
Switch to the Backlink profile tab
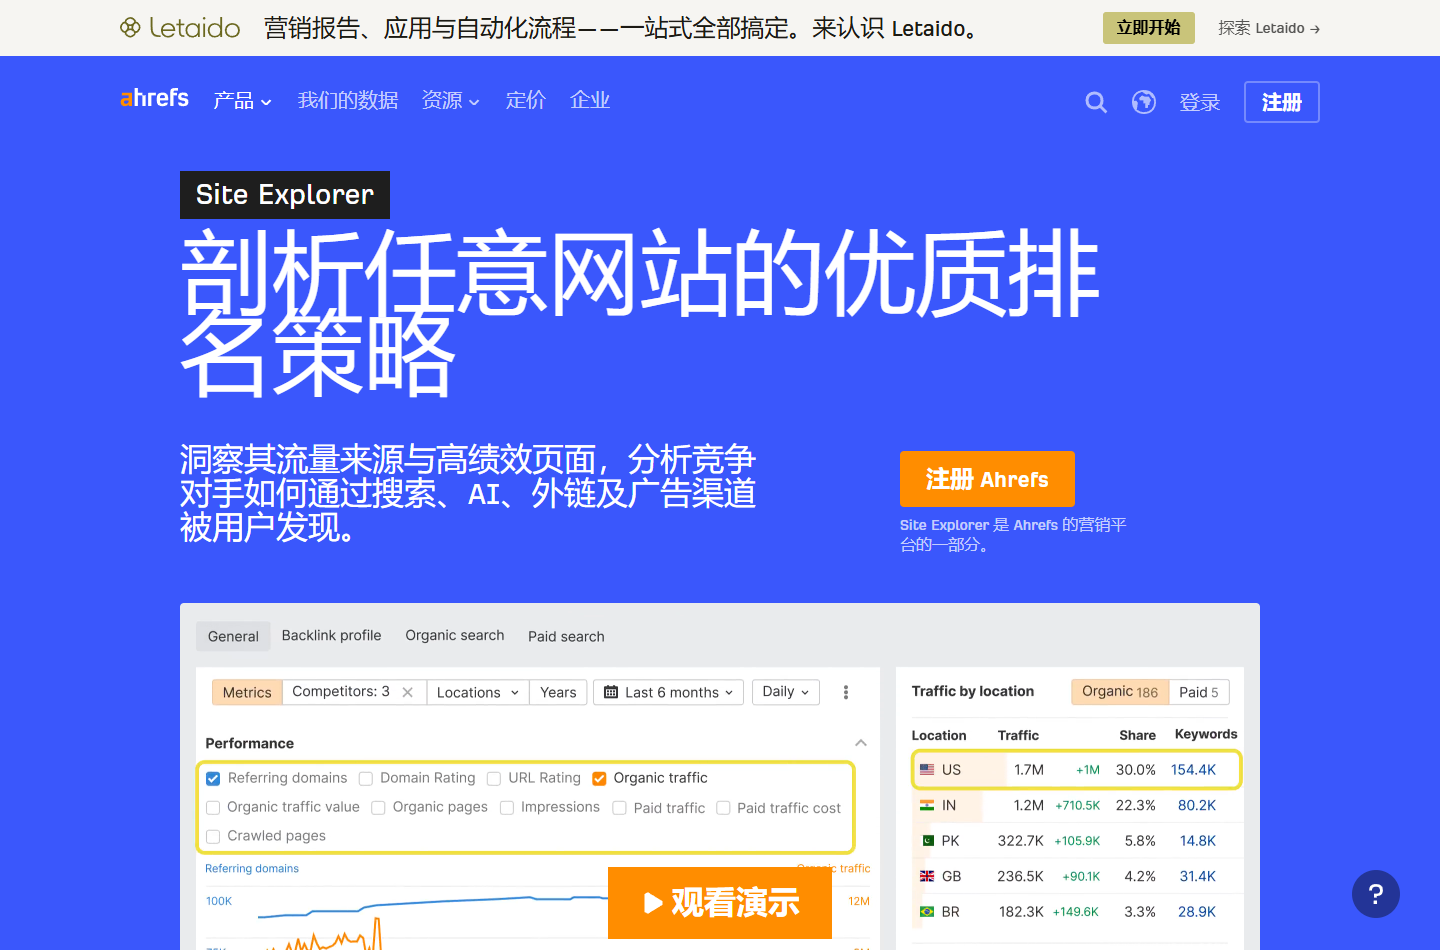[x=332, y=636]
